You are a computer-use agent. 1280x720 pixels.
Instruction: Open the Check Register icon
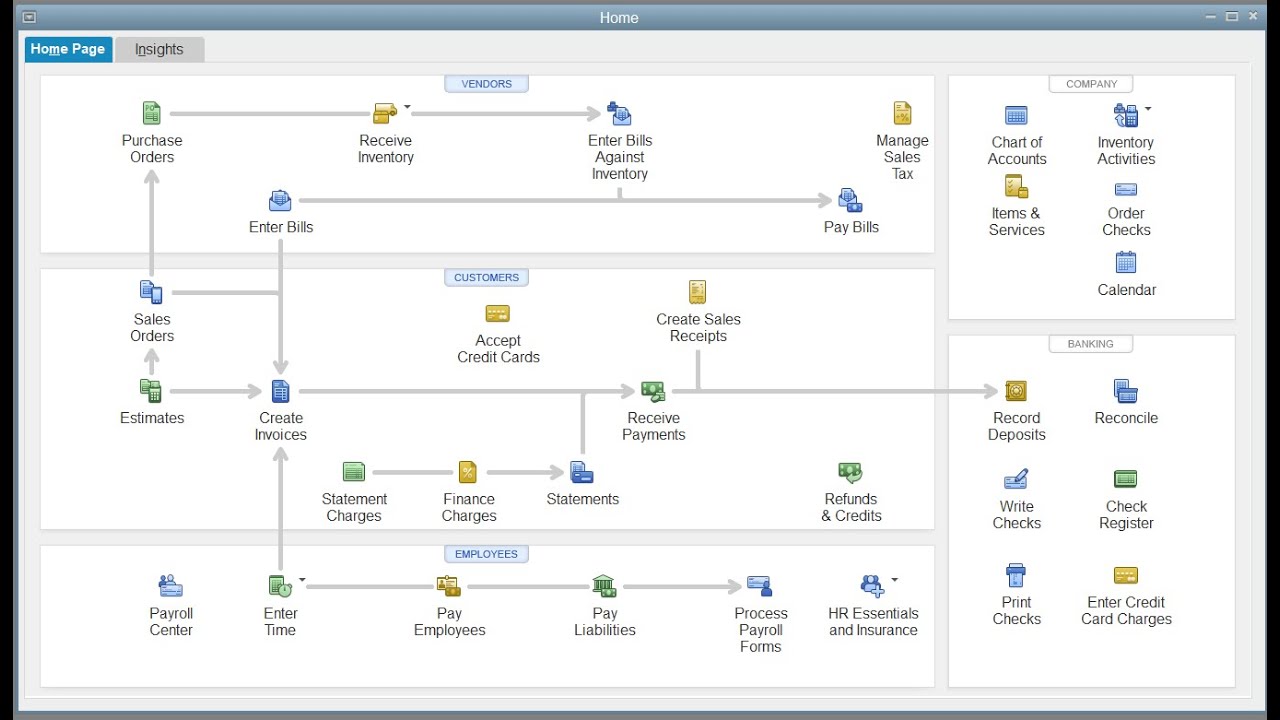point(1126,479)
